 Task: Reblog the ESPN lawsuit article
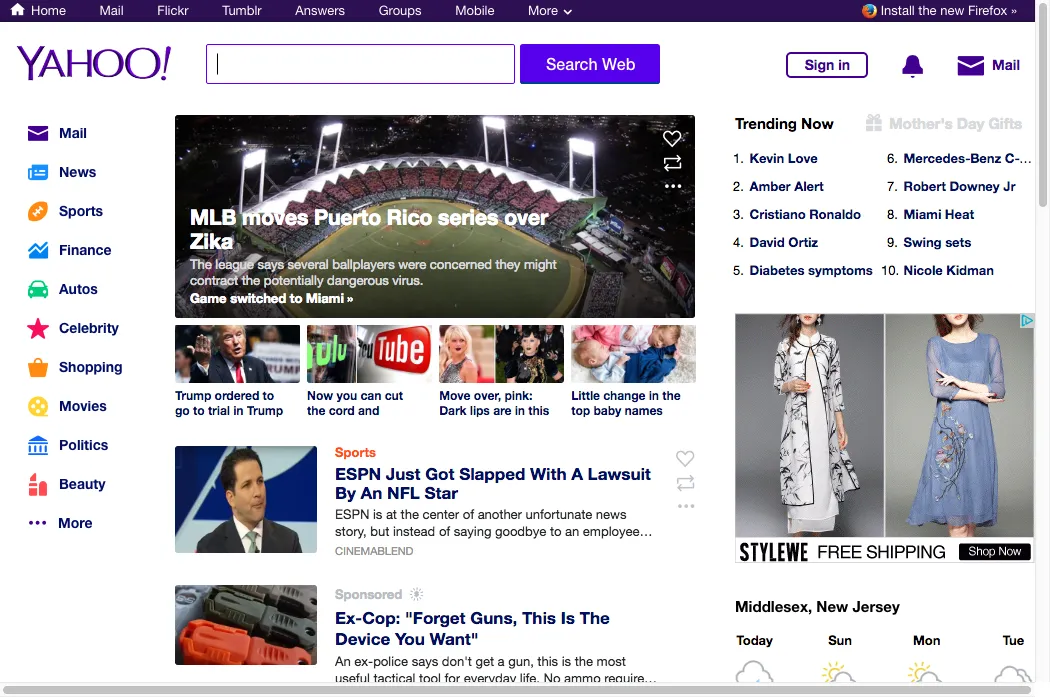(685, 483)
